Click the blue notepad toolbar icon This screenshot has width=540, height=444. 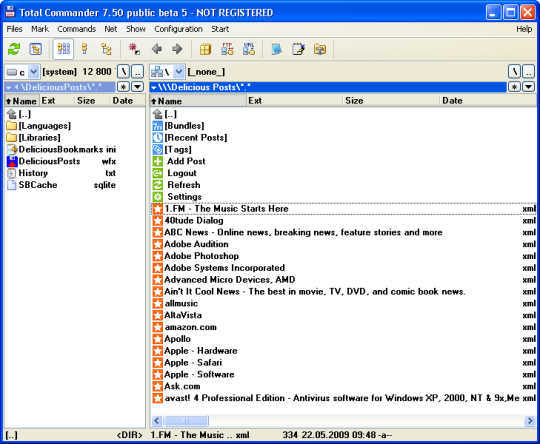coord(276,49)
